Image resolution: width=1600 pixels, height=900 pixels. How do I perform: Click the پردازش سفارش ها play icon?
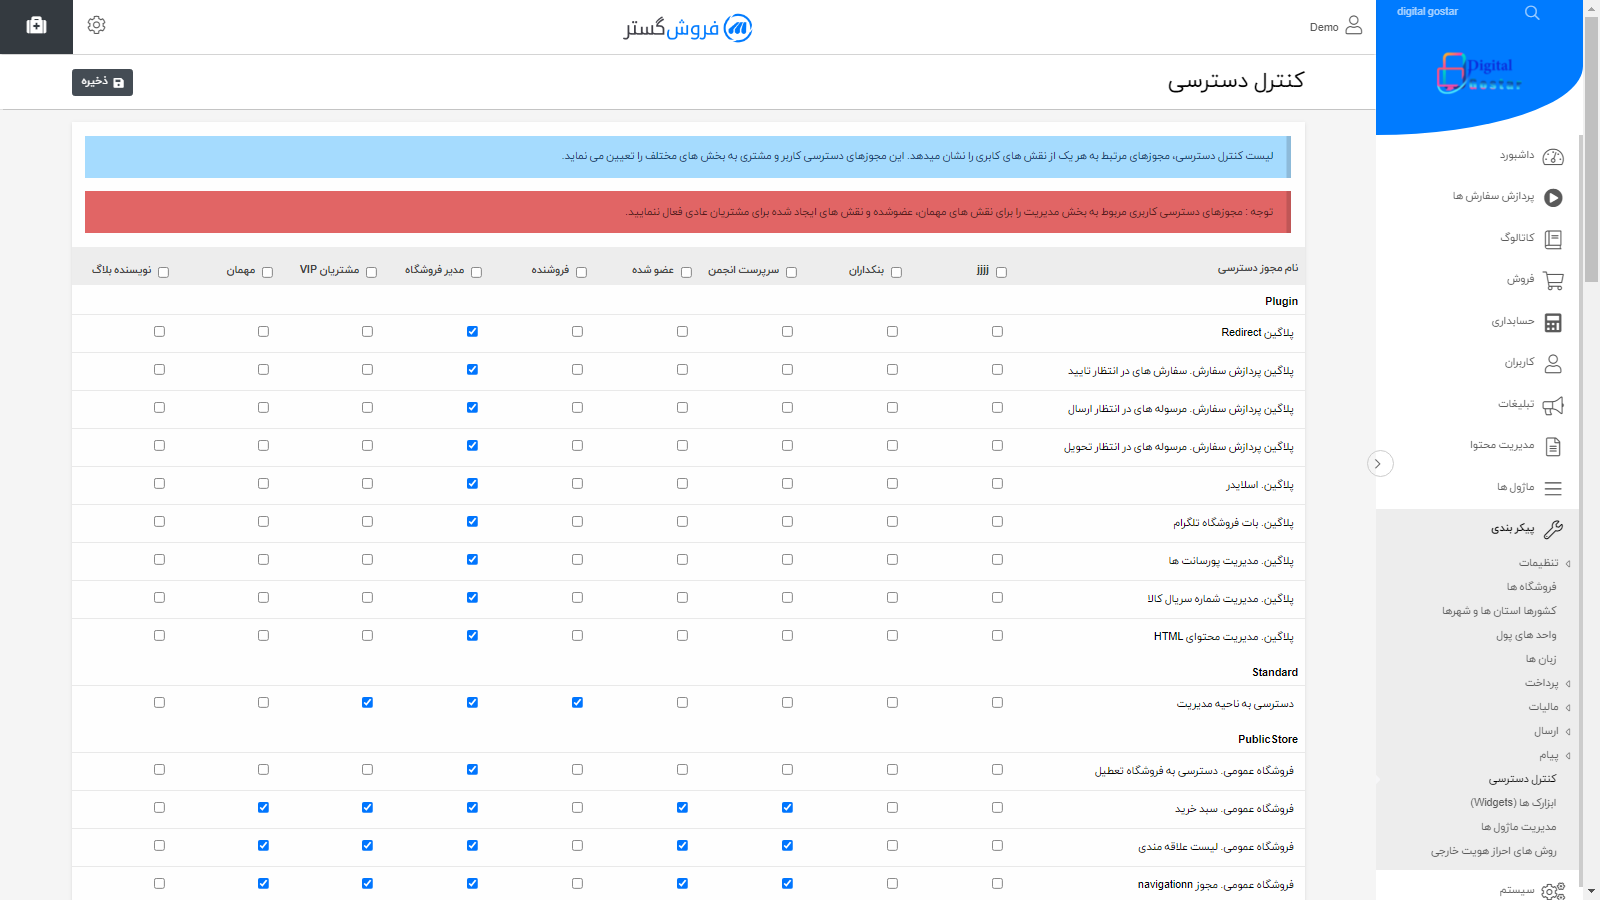coord(1553,198)
